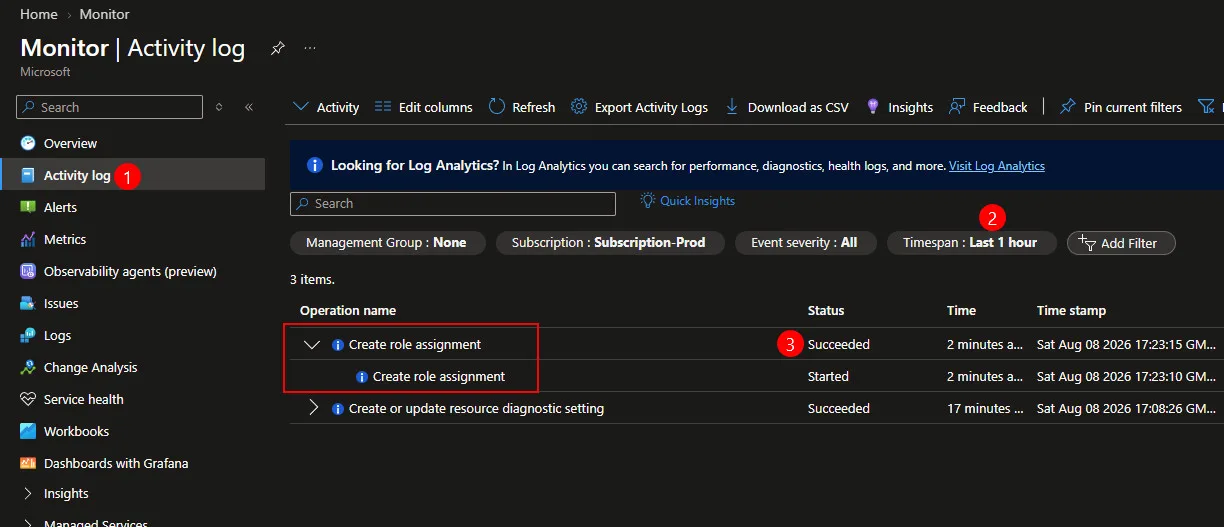Change the Event severity filter
The width and height of the screenshot is (1224, 527).
(x=804, y=243)
